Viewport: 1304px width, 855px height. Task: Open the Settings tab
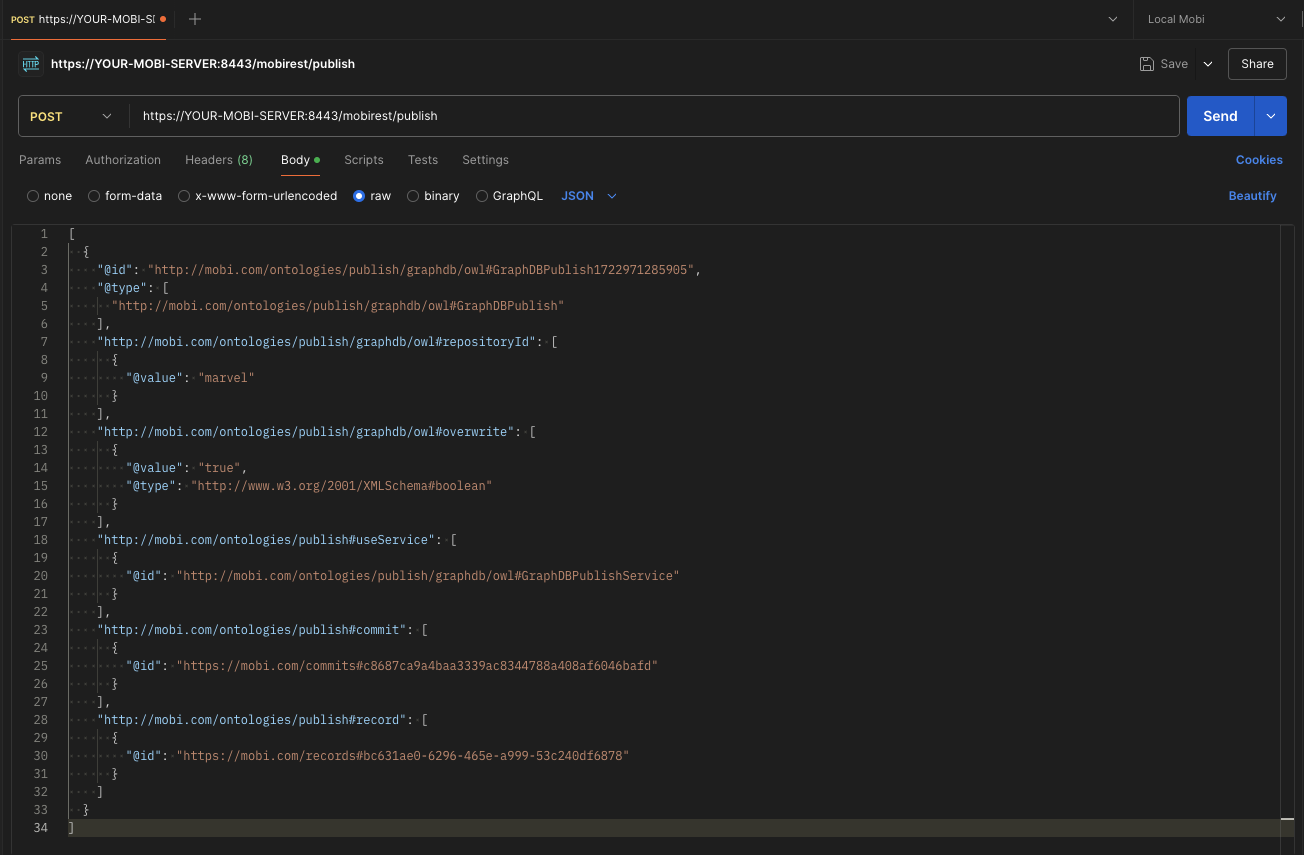pyautogui.click(x=485, y=160)
